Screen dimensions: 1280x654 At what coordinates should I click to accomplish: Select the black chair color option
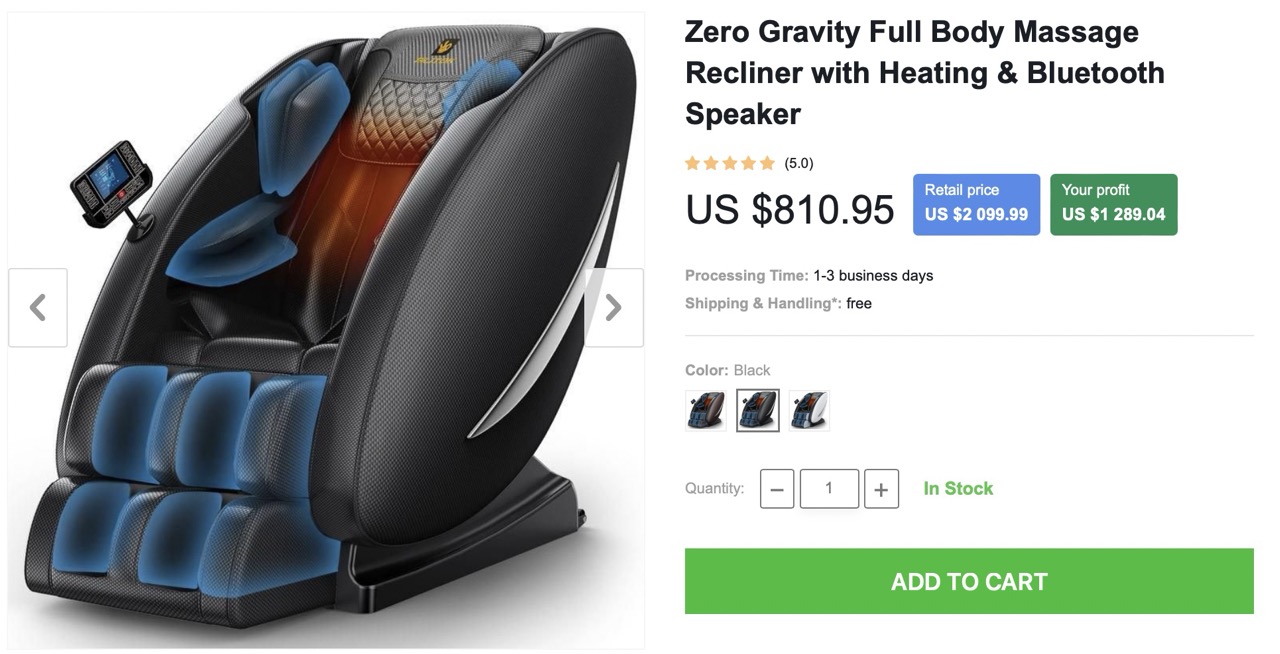(x=758, y=410)
